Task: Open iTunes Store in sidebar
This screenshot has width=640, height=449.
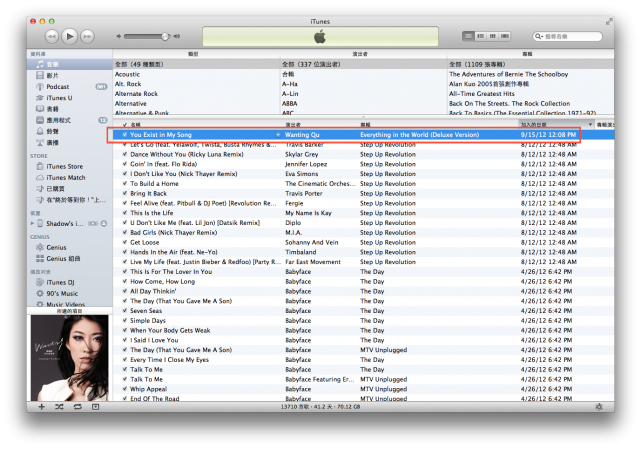Action: 69,167
